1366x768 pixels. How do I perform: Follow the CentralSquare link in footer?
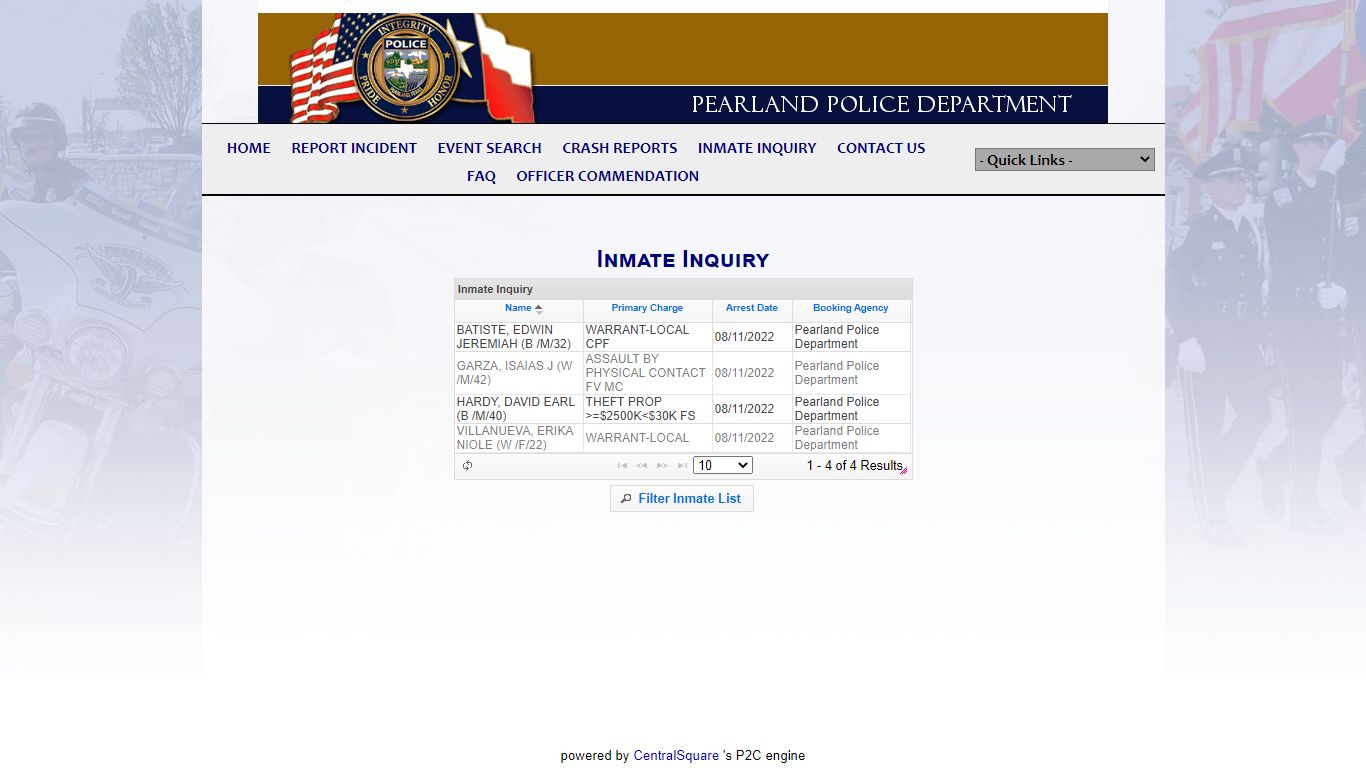(676, 756)
